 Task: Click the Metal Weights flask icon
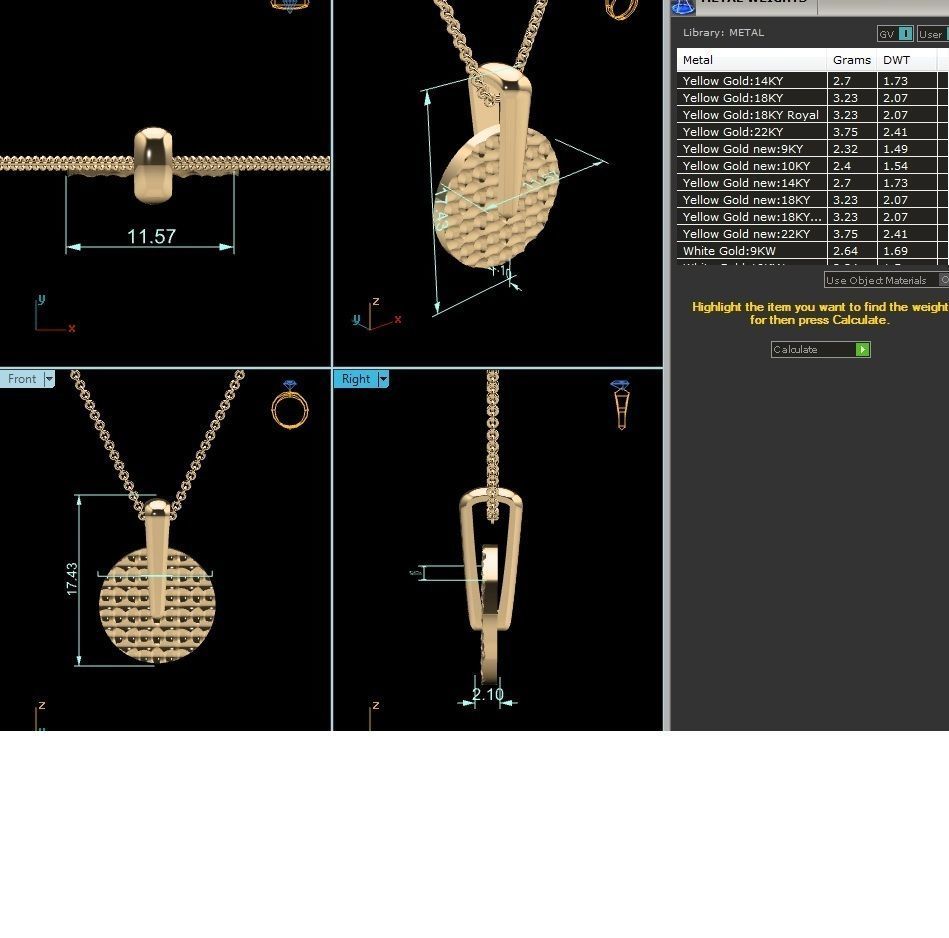click(683, 7)
